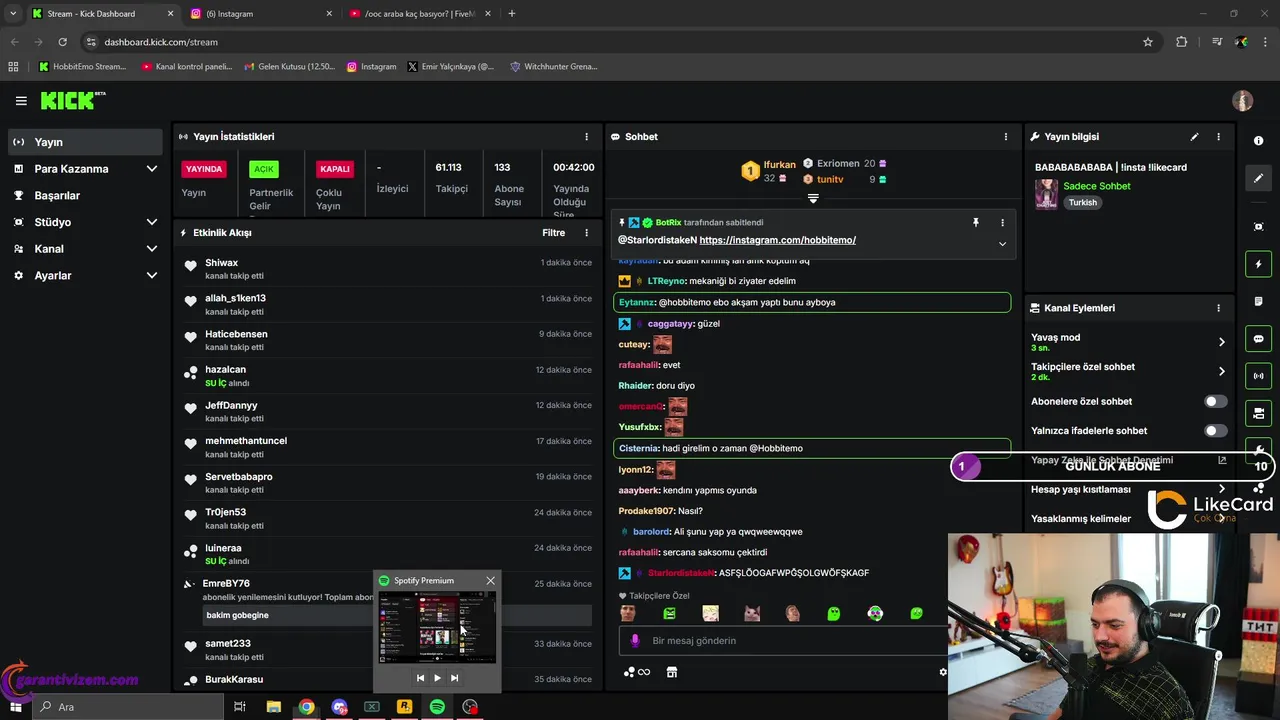Open Yayın bilgisi three-dot menu
Screen dimensions: 1280x720
[1218, 137]
